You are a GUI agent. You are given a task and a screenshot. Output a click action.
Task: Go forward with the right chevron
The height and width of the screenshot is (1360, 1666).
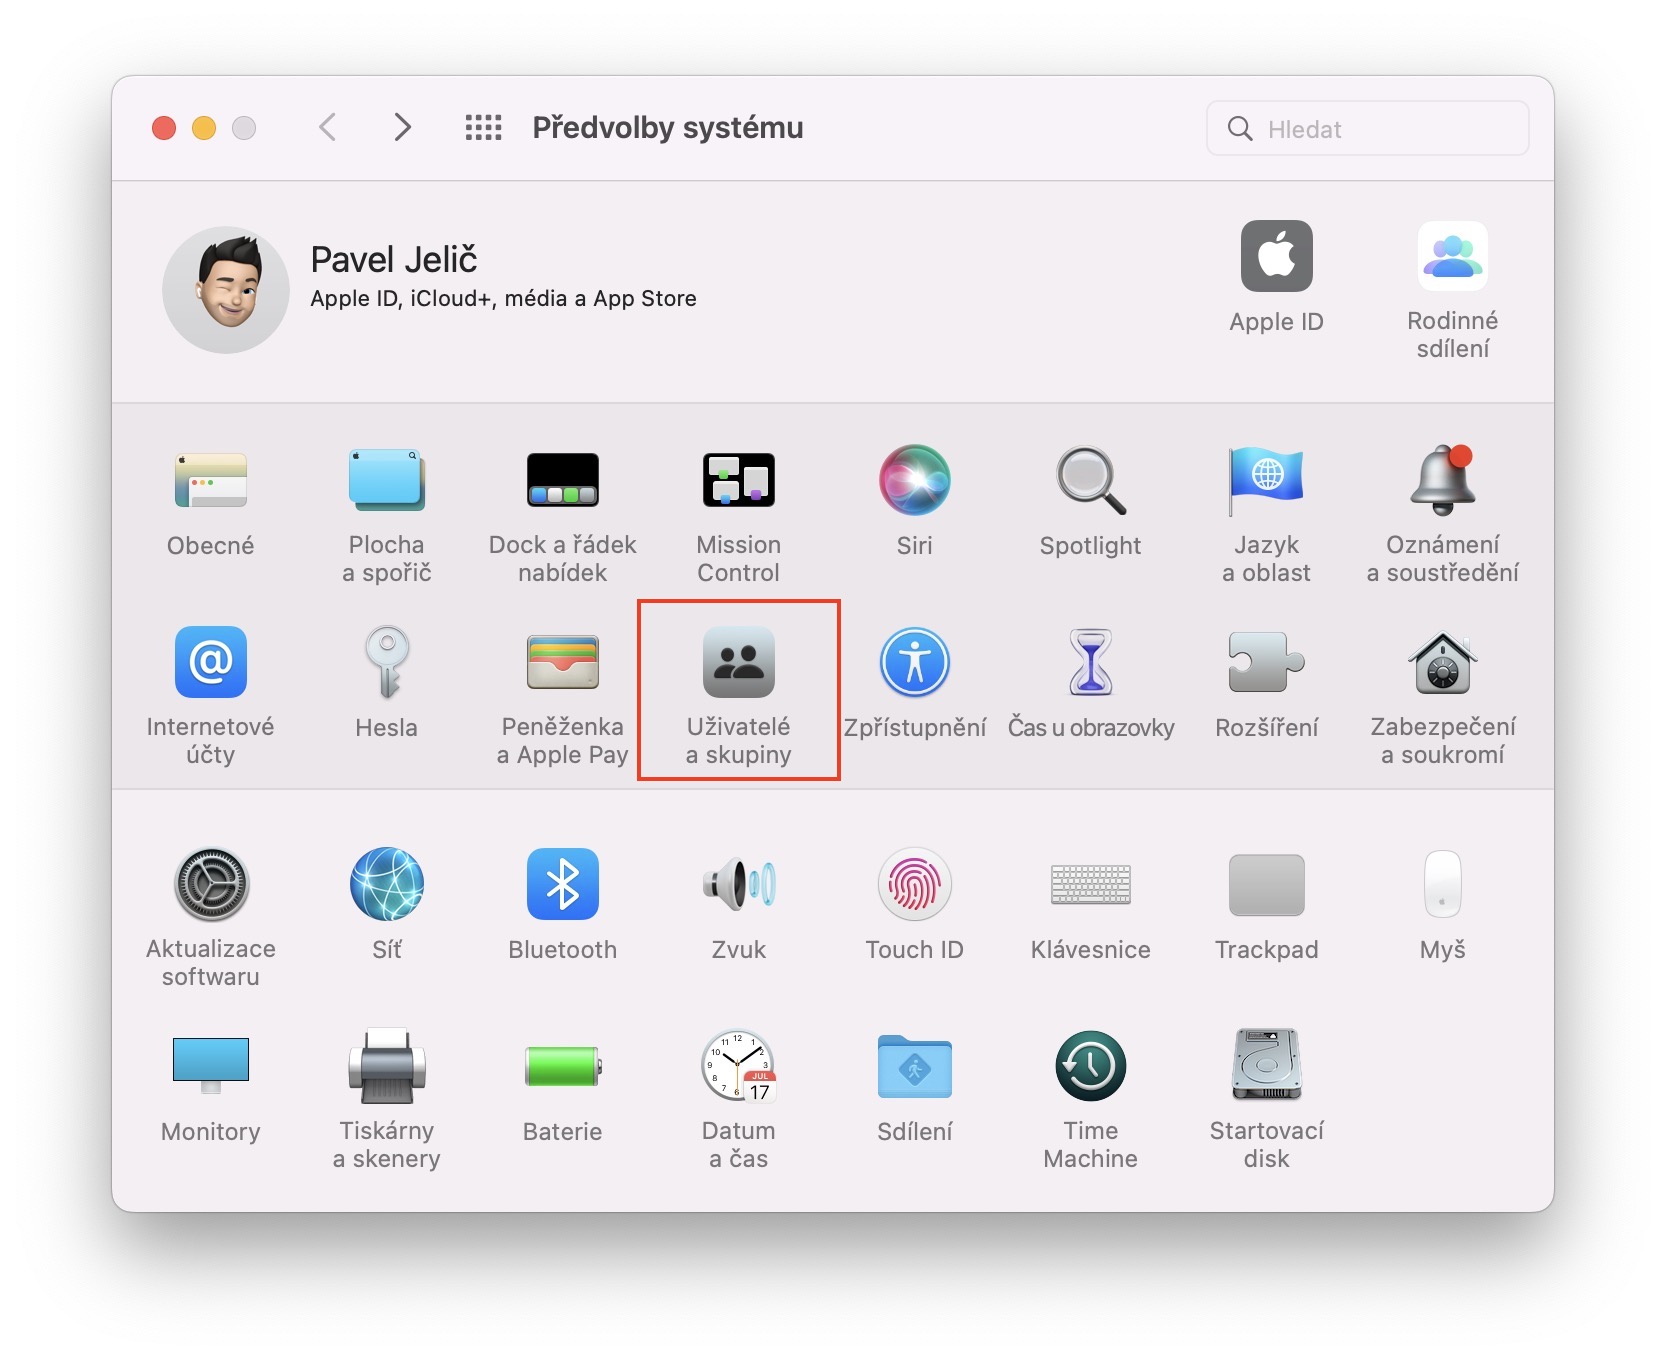tap(402, 127)
